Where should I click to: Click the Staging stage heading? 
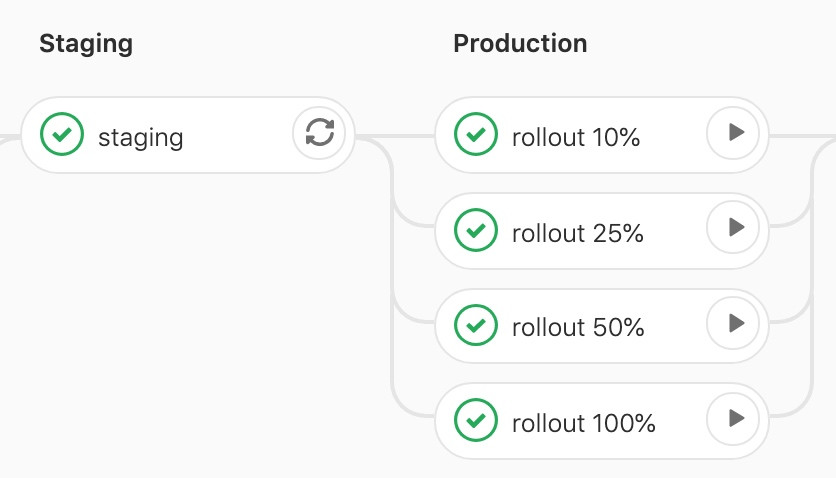point(85,44)
